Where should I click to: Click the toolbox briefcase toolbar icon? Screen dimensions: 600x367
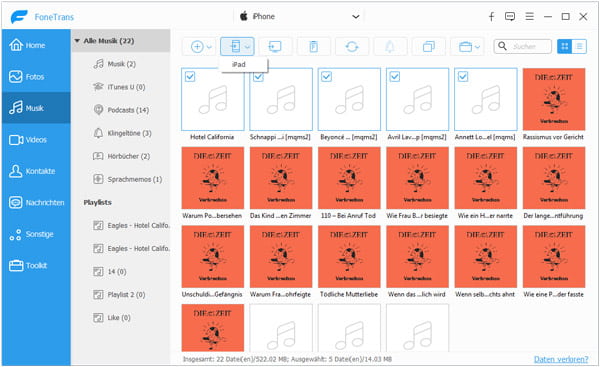tap(465, 47)
